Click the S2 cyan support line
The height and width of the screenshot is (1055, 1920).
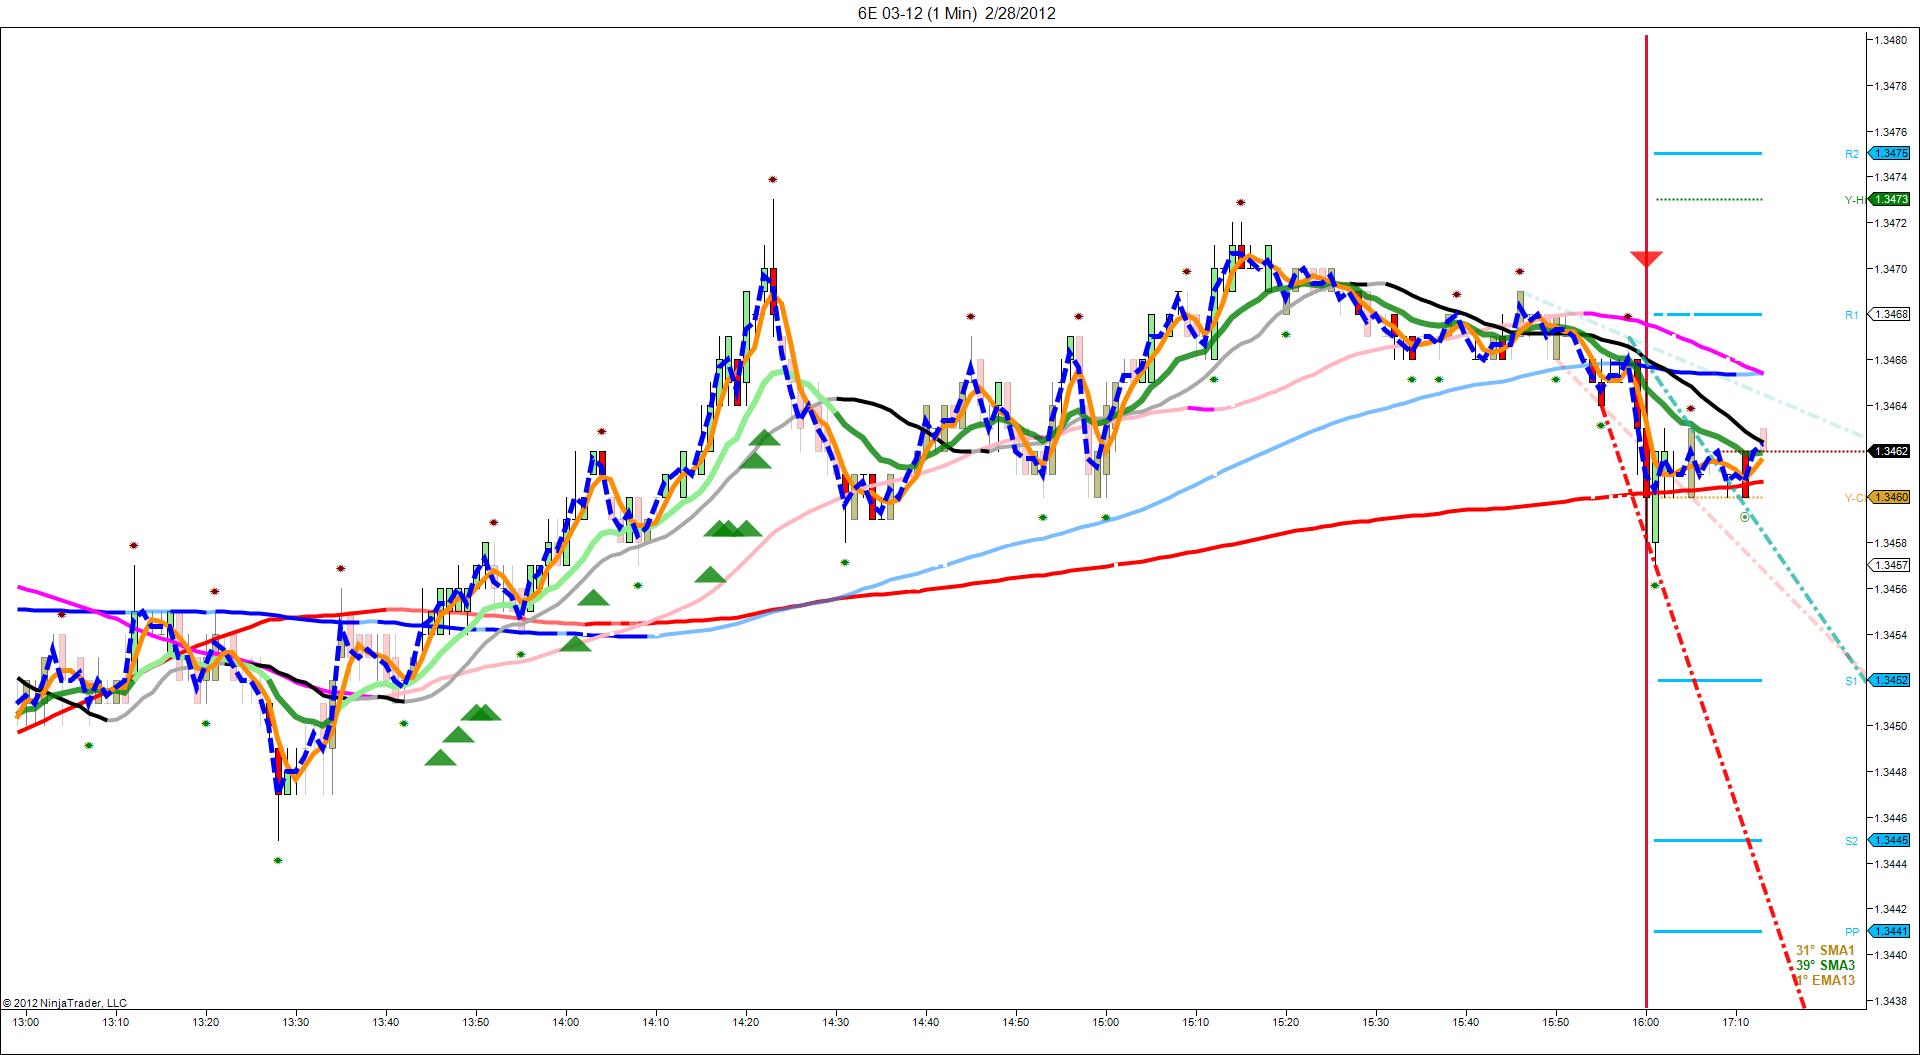click(x=1708, y=840)
